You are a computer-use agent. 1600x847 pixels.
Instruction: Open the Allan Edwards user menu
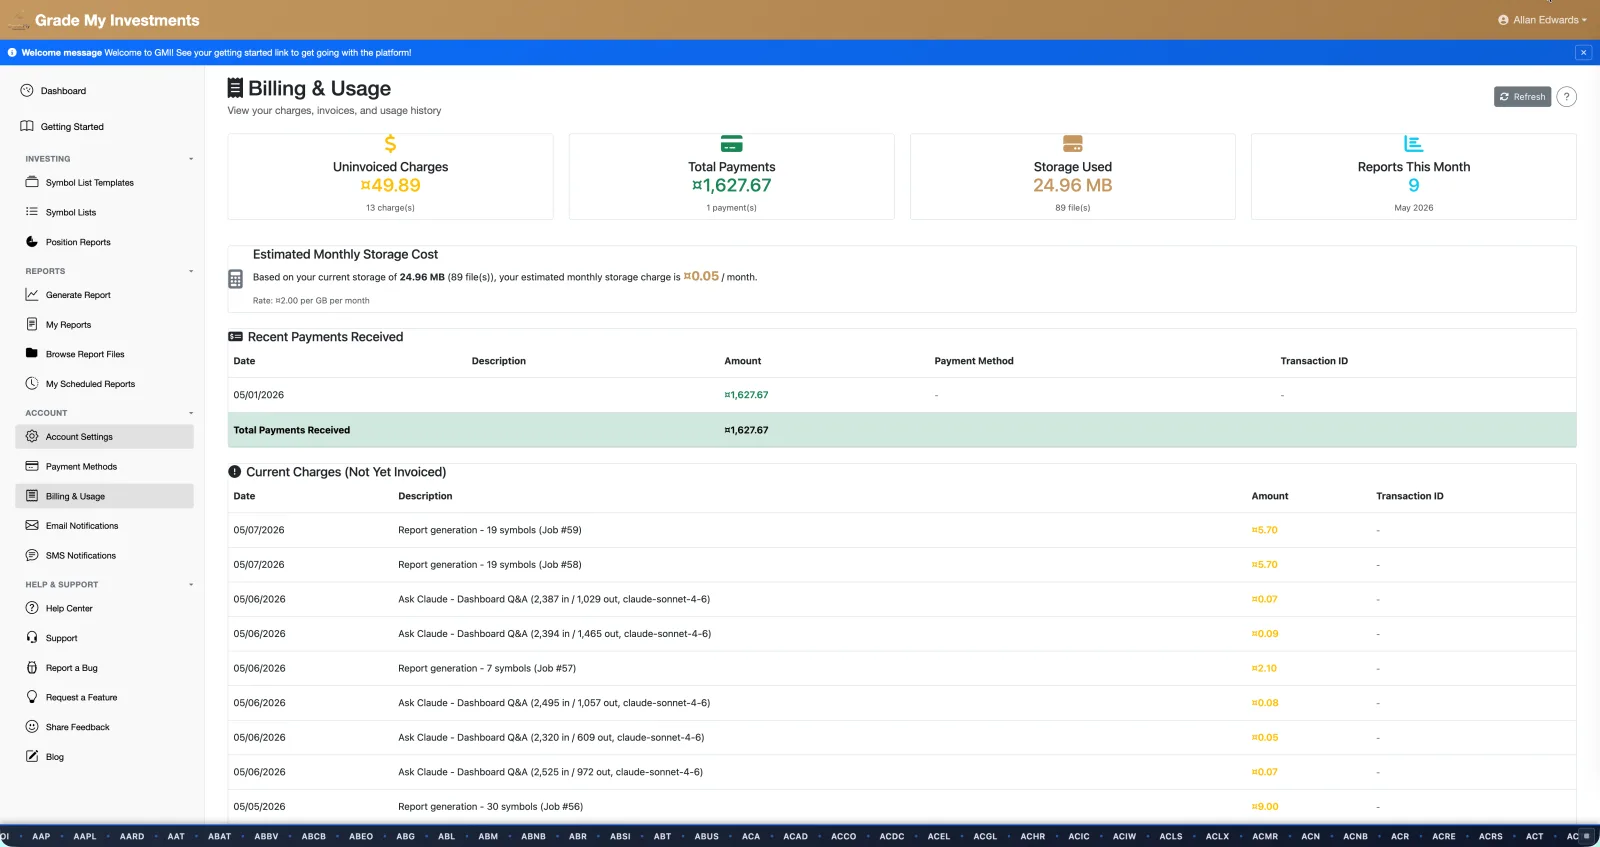click(1542, 20)
